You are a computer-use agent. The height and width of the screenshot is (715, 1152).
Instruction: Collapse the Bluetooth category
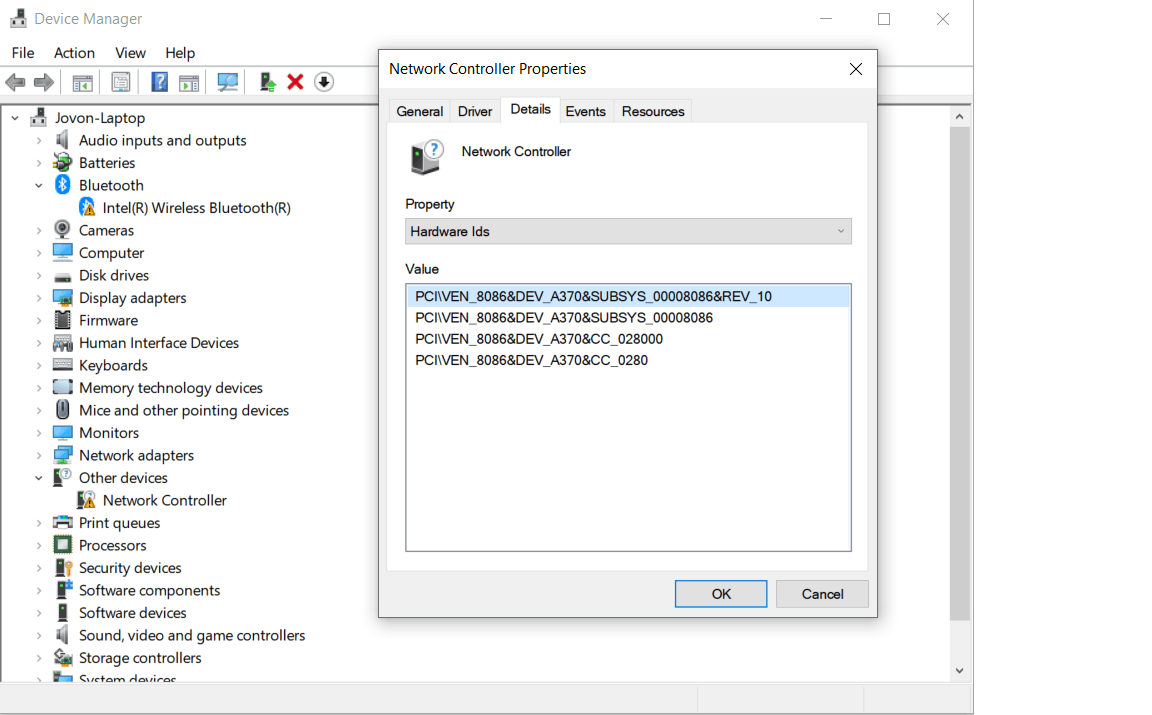[38, 185]
